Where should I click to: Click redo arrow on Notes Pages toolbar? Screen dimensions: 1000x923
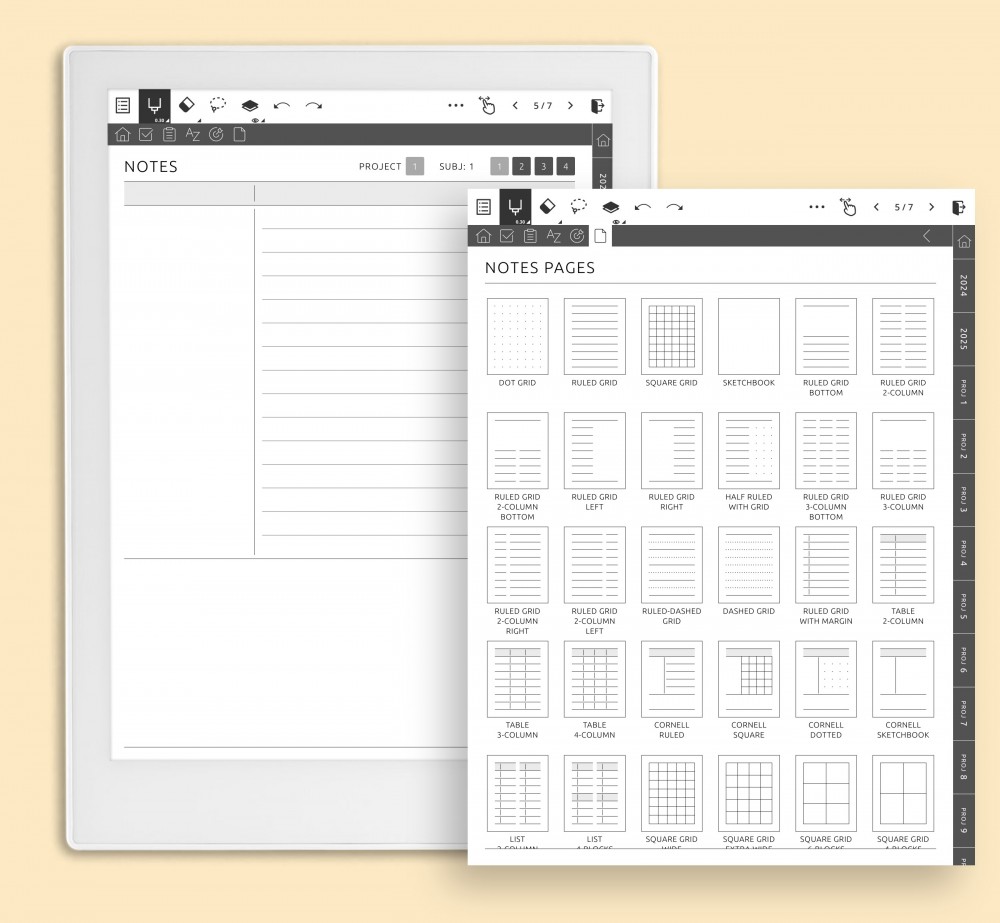tap(675, 207)
